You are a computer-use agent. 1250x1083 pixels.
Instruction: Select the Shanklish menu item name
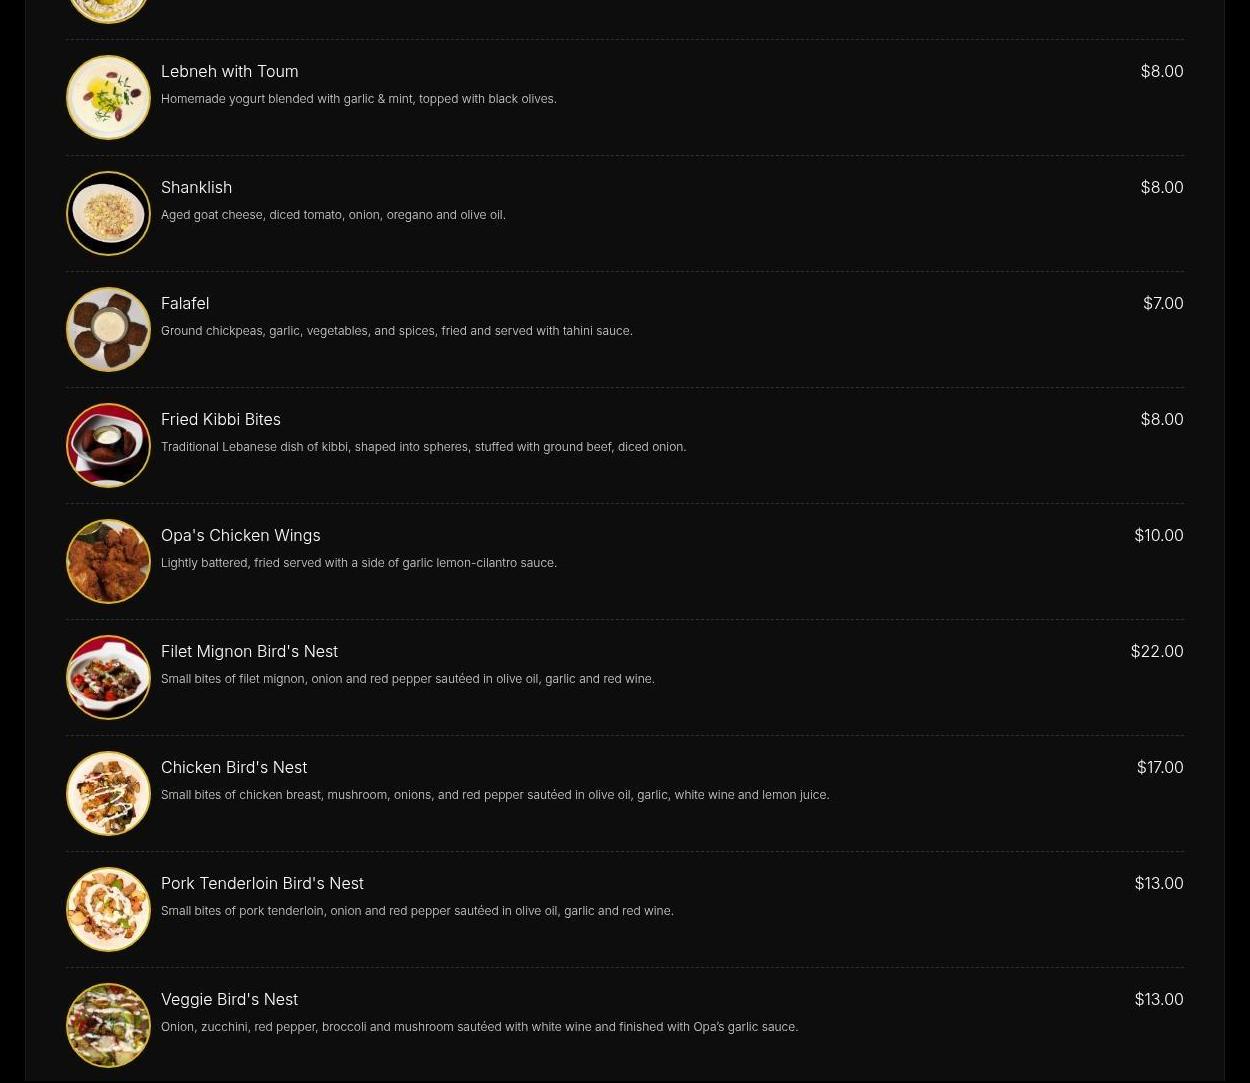pos(196,187)
